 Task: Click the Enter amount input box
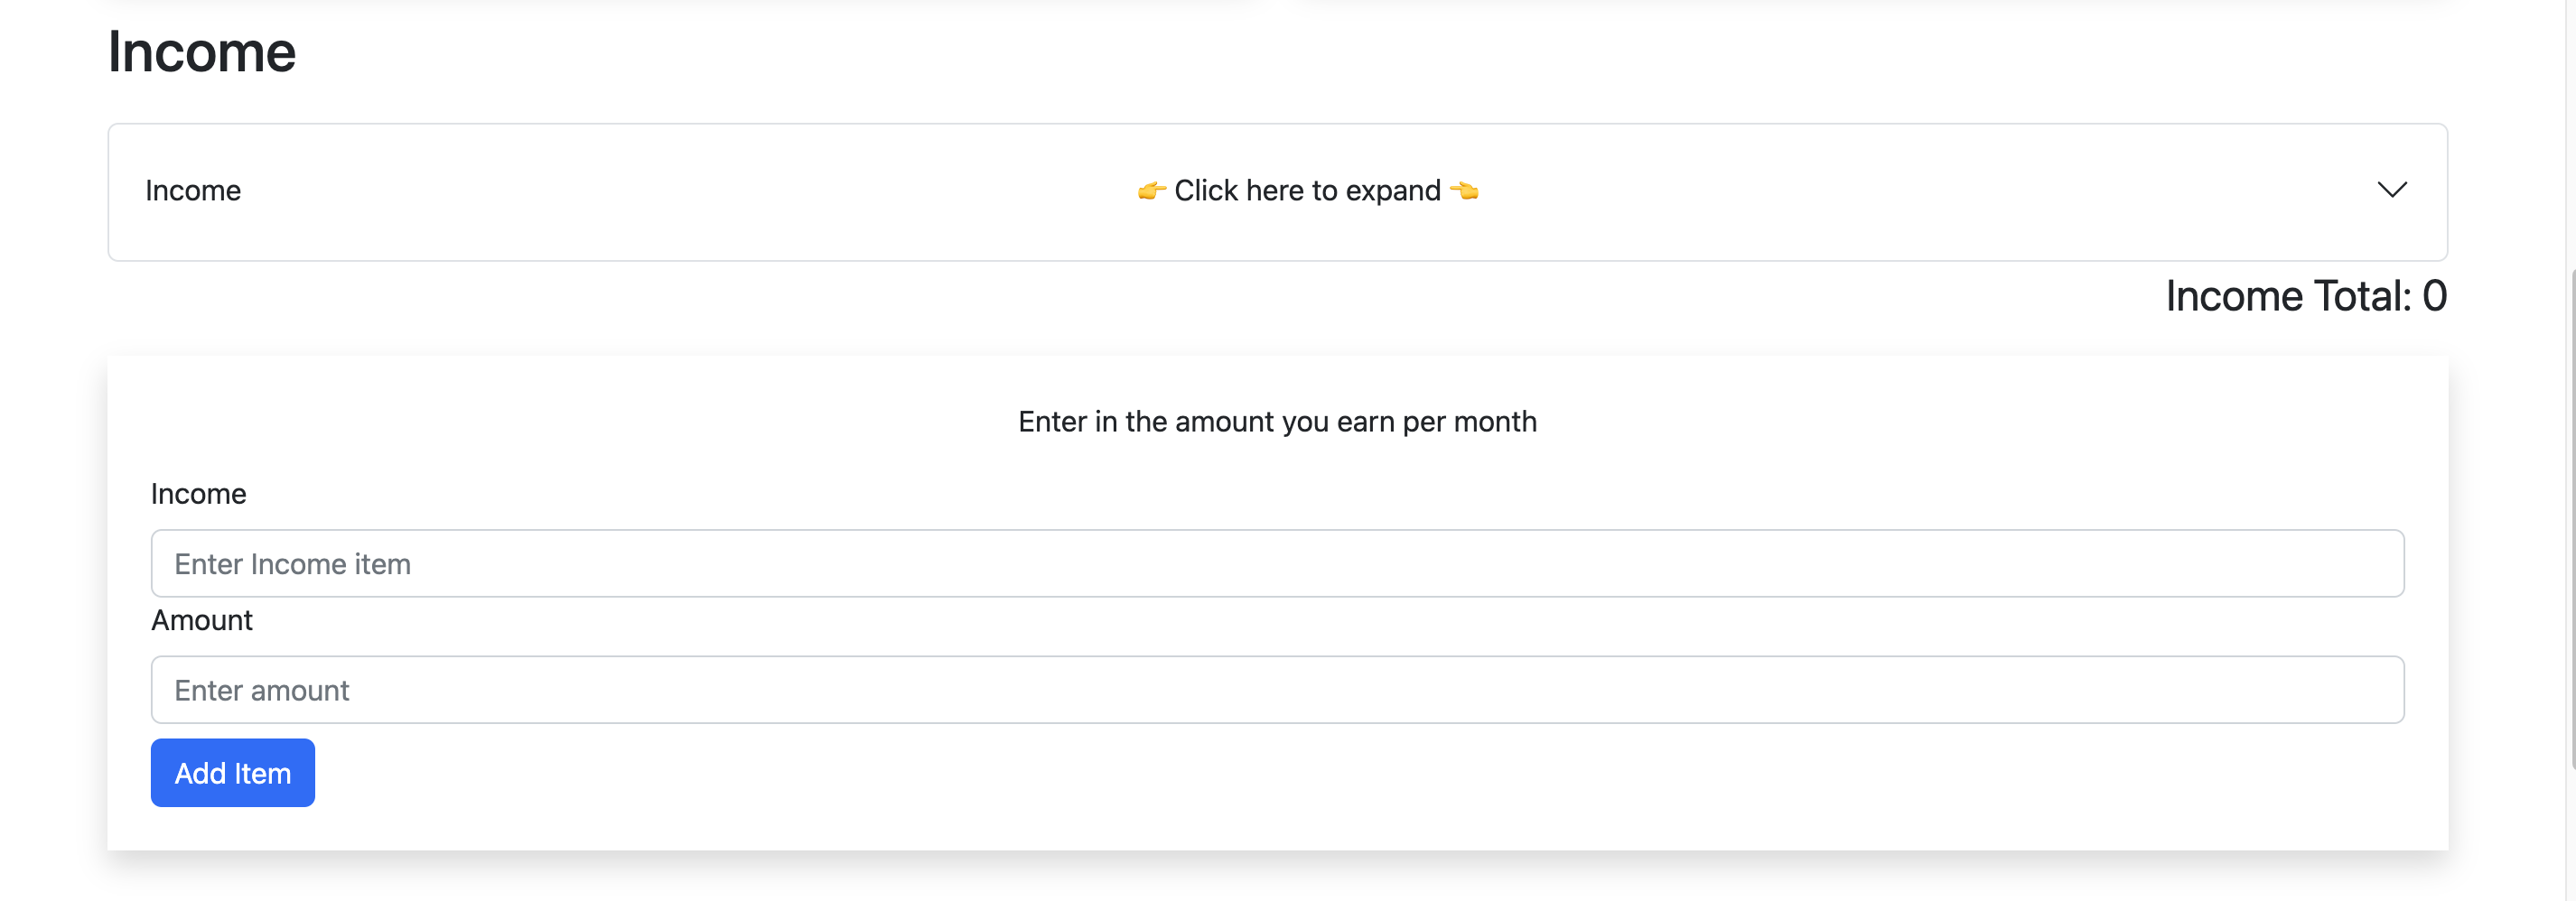1277,689
